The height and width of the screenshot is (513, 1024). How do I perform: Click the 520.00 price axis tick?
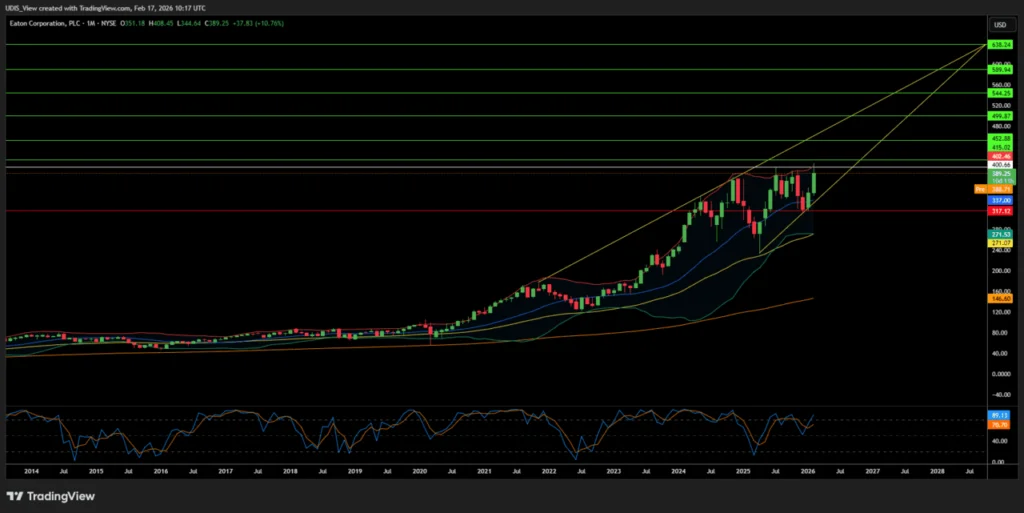point(1000,106)
